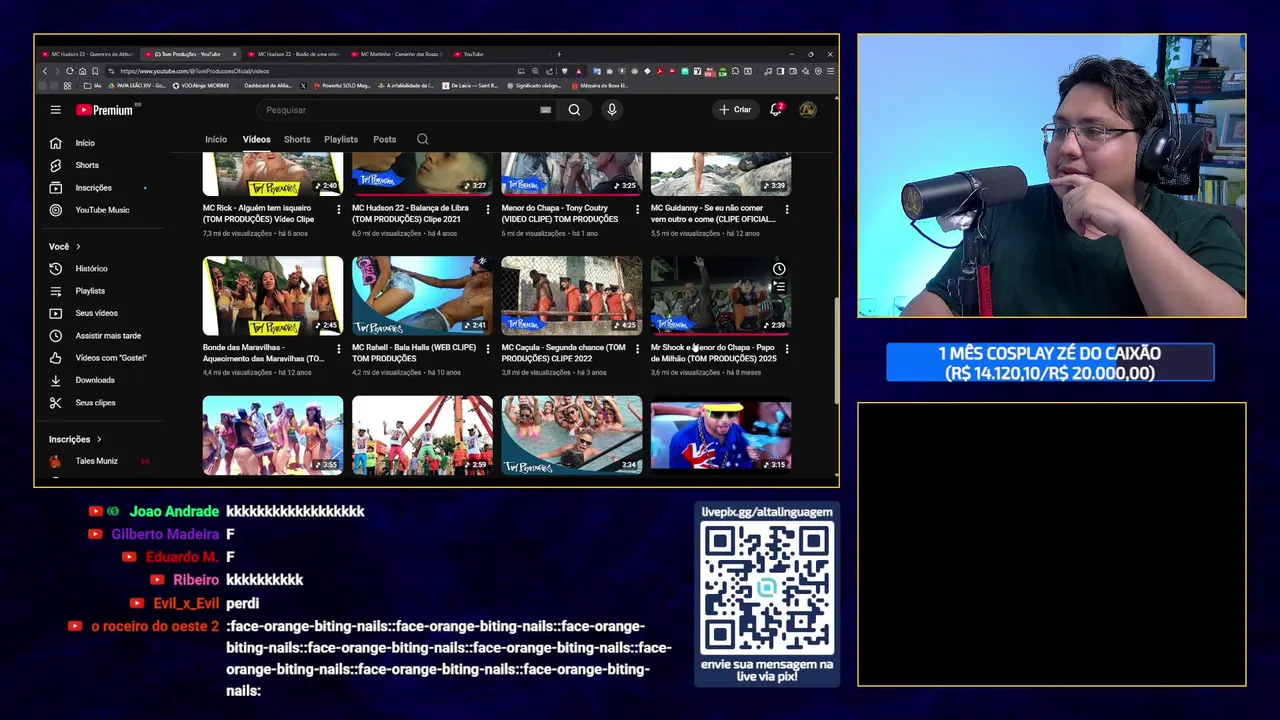The height and width of the screenshot is (720, 1280).
Task: Switch to the channel Início tab
Action: [216, 139]
